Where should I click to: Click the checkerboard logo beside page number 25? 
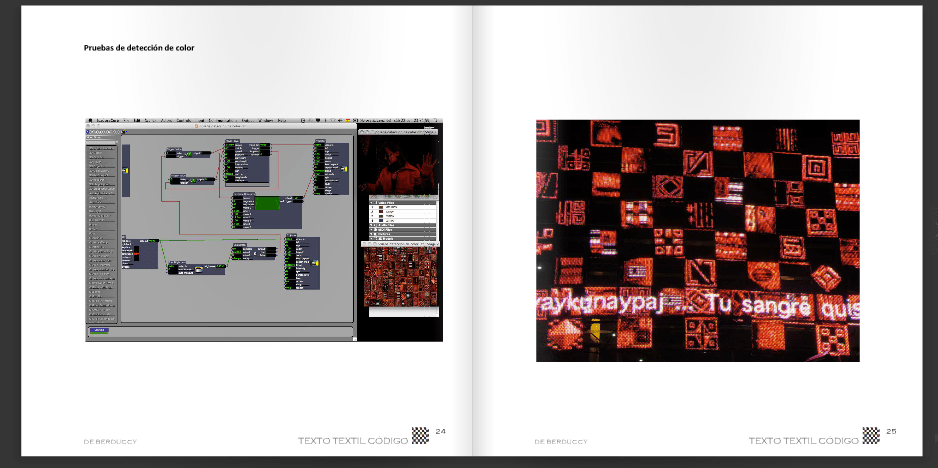(x=871, y=436)
